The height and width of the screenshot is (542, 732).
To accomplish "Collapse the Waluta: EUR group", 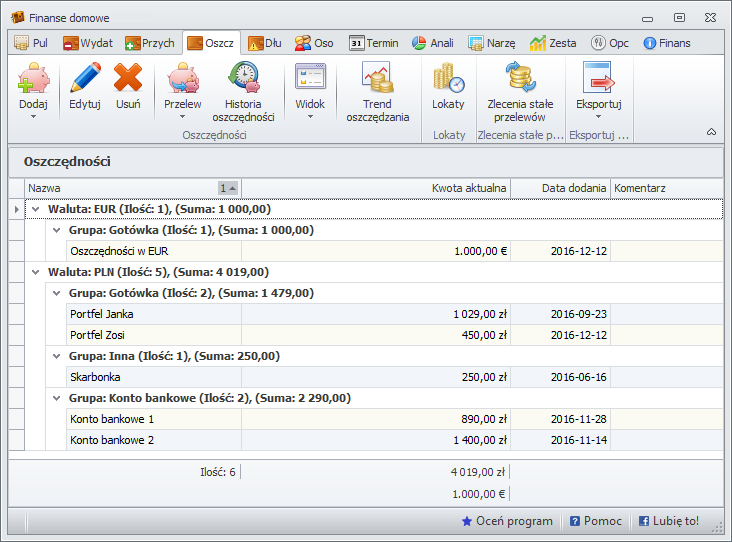I will [x=36, y=209].
